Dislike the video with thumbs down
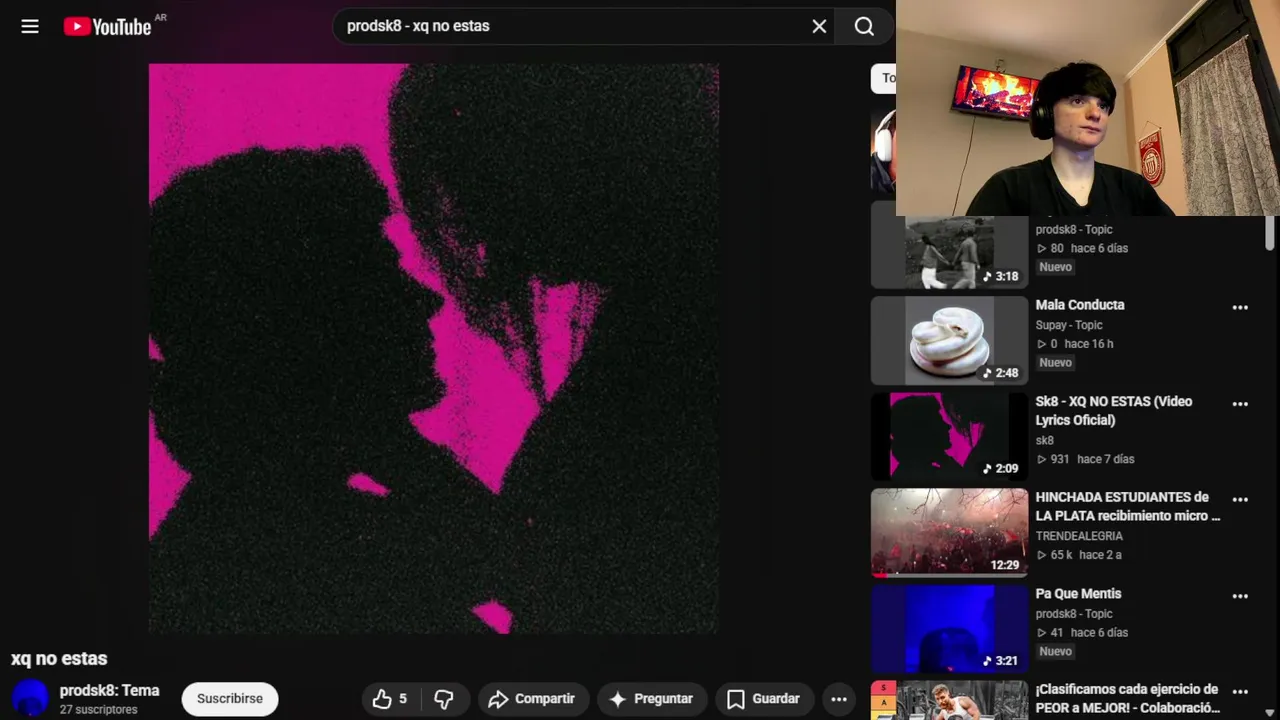The height and width of the screenshot is (720, 1280). tap(444, 699)
